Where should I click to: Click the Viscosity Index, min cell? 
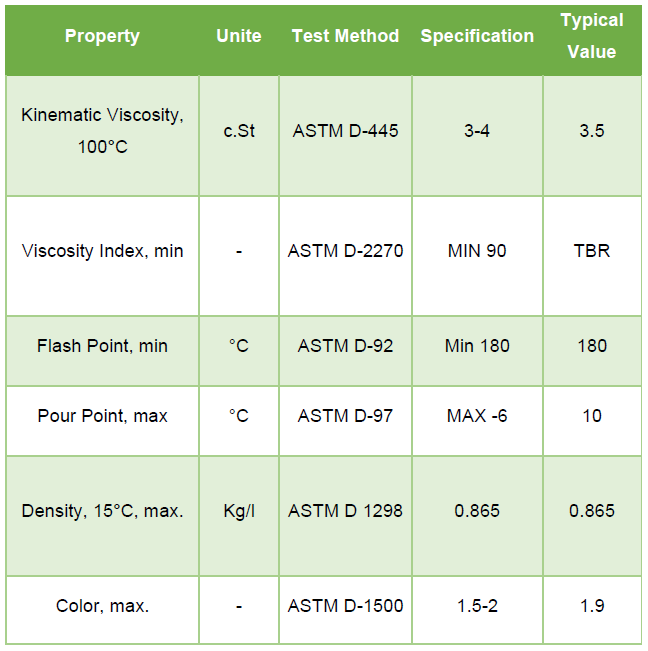point(102,256)
